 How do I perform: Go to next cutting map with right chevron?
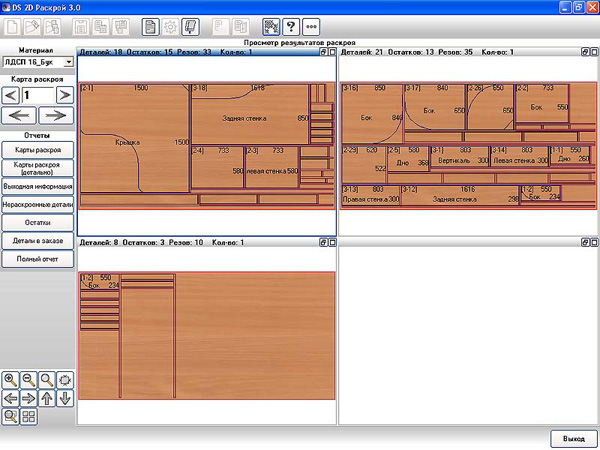click(65, 95)
